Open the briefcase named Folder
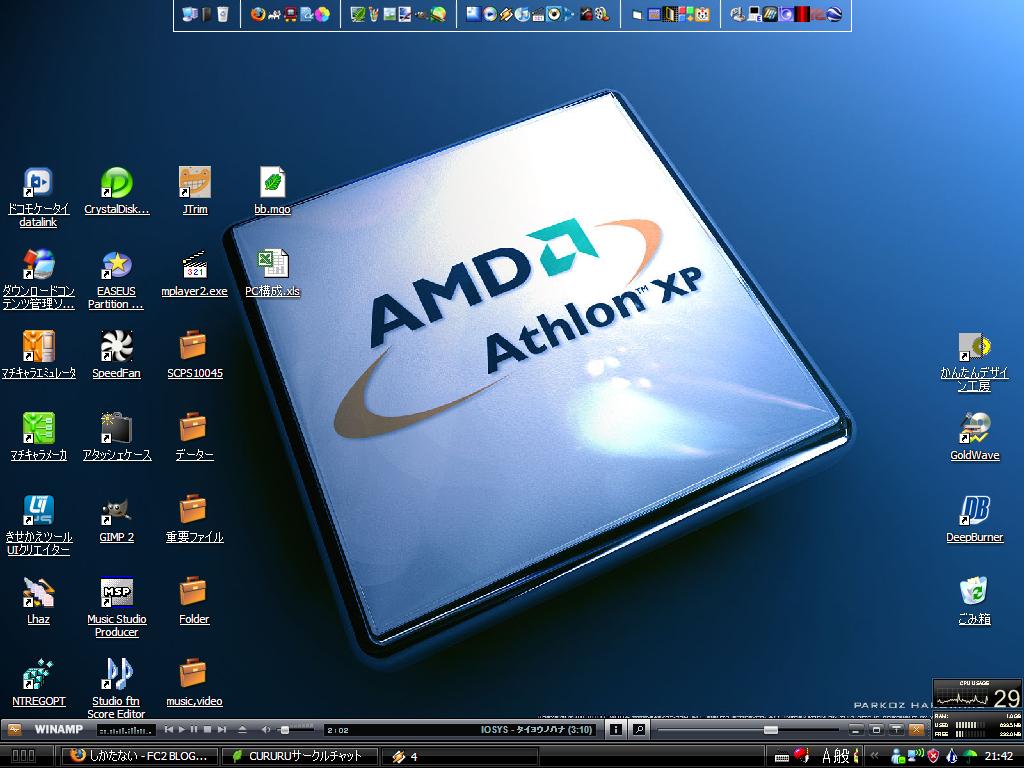 195,601
